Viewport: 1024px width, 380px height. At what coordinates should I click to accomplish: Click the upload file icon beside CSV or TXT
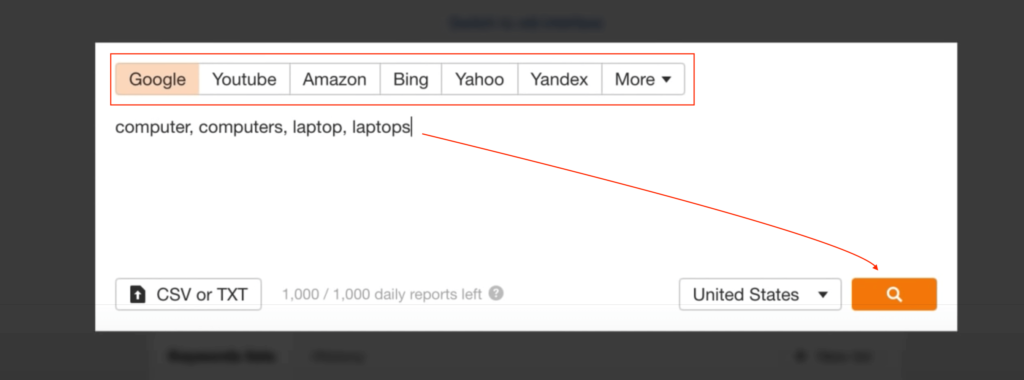tap(138, 295)
